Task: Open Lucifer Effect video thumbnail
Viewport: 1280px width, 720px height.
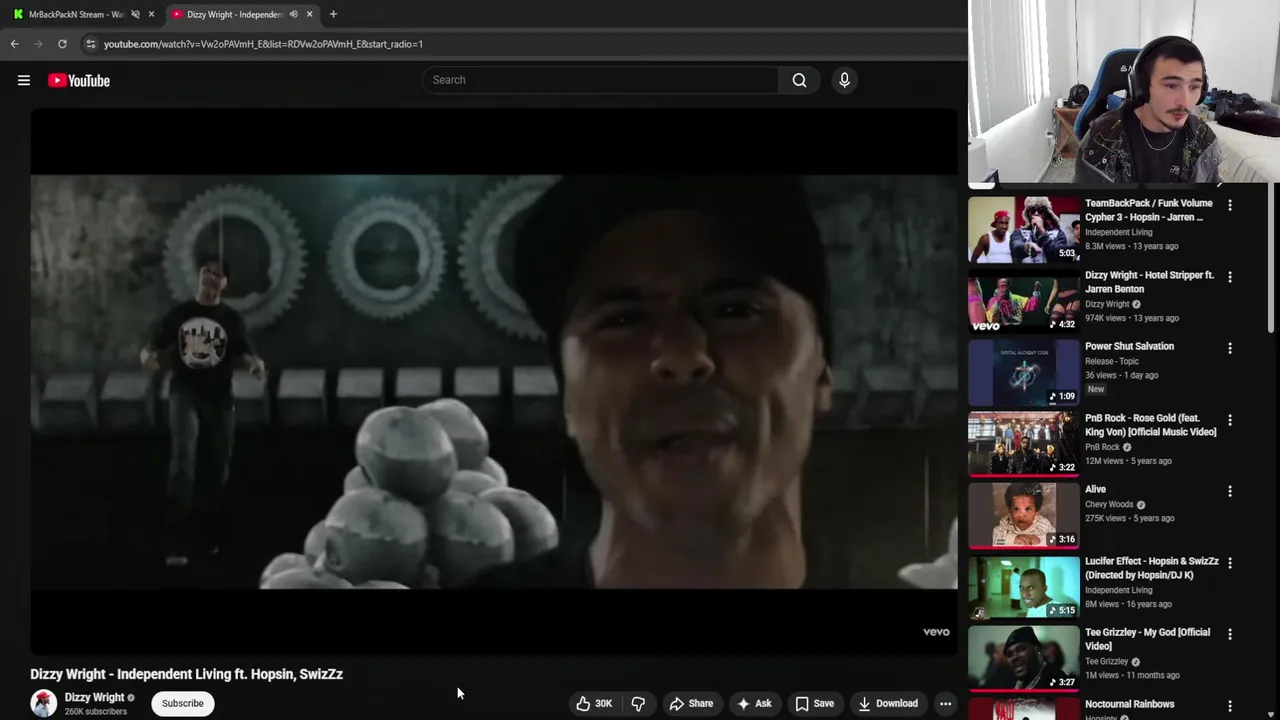Action: 1024,587
